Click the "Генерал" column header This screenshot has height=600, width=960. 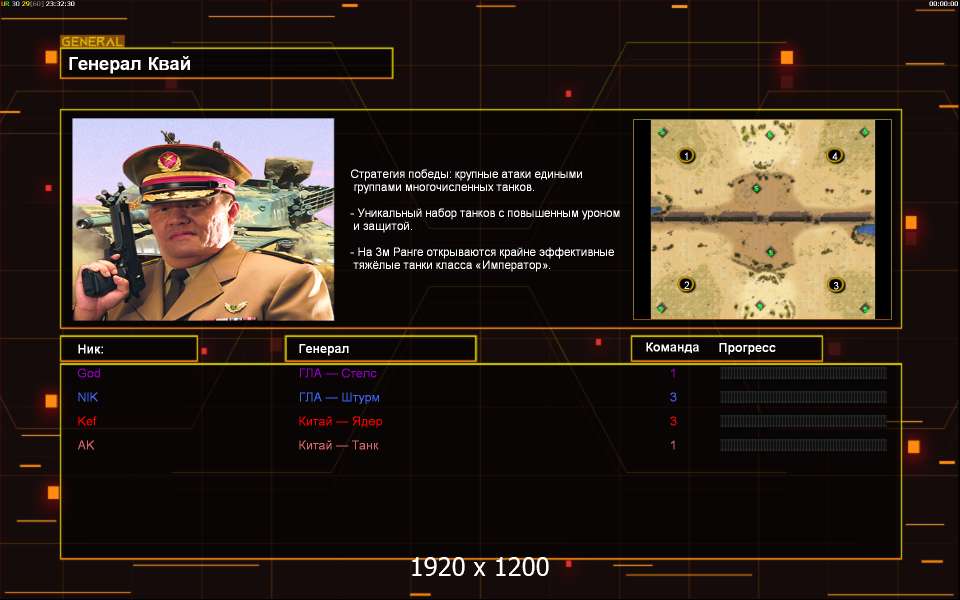tap(381, 348)
